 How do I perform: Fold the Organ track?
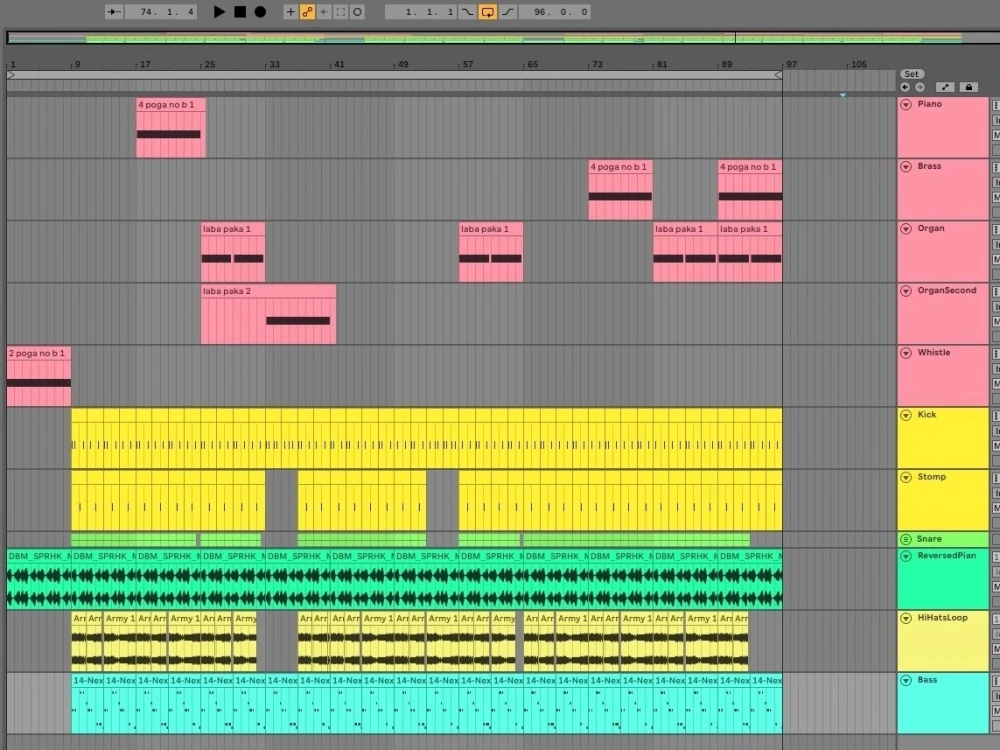pos(906,228)
